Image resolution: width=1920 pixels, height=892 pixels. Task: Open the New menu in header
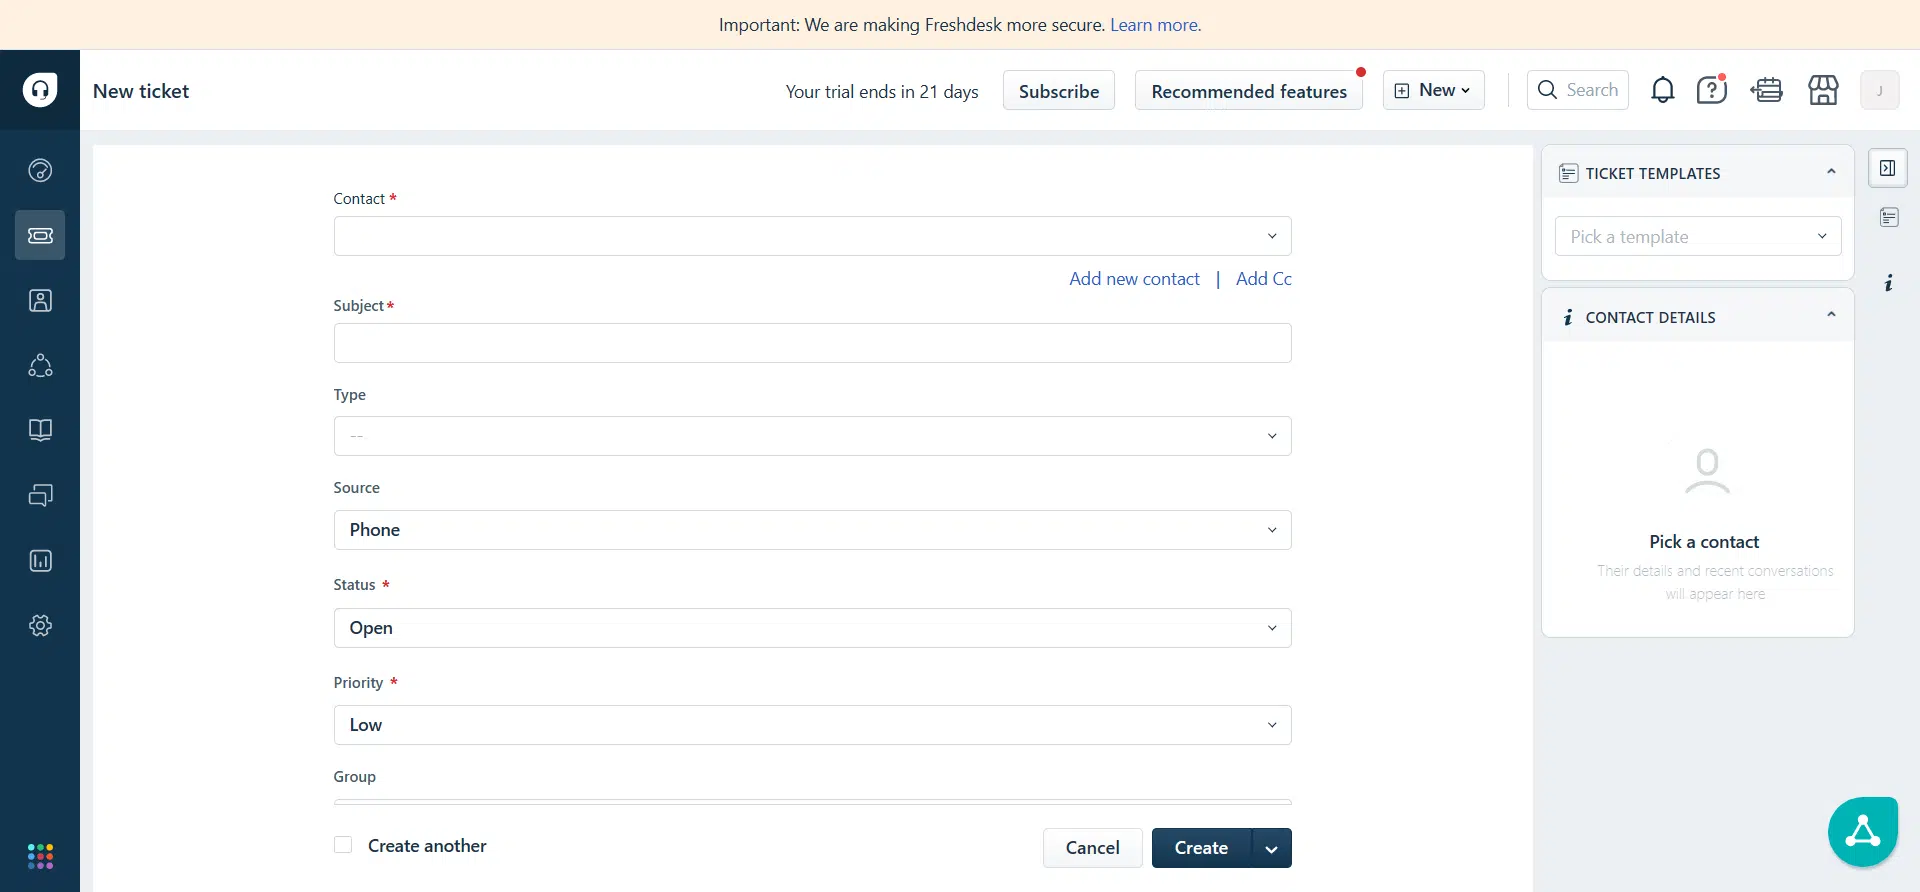point(1433,90)
